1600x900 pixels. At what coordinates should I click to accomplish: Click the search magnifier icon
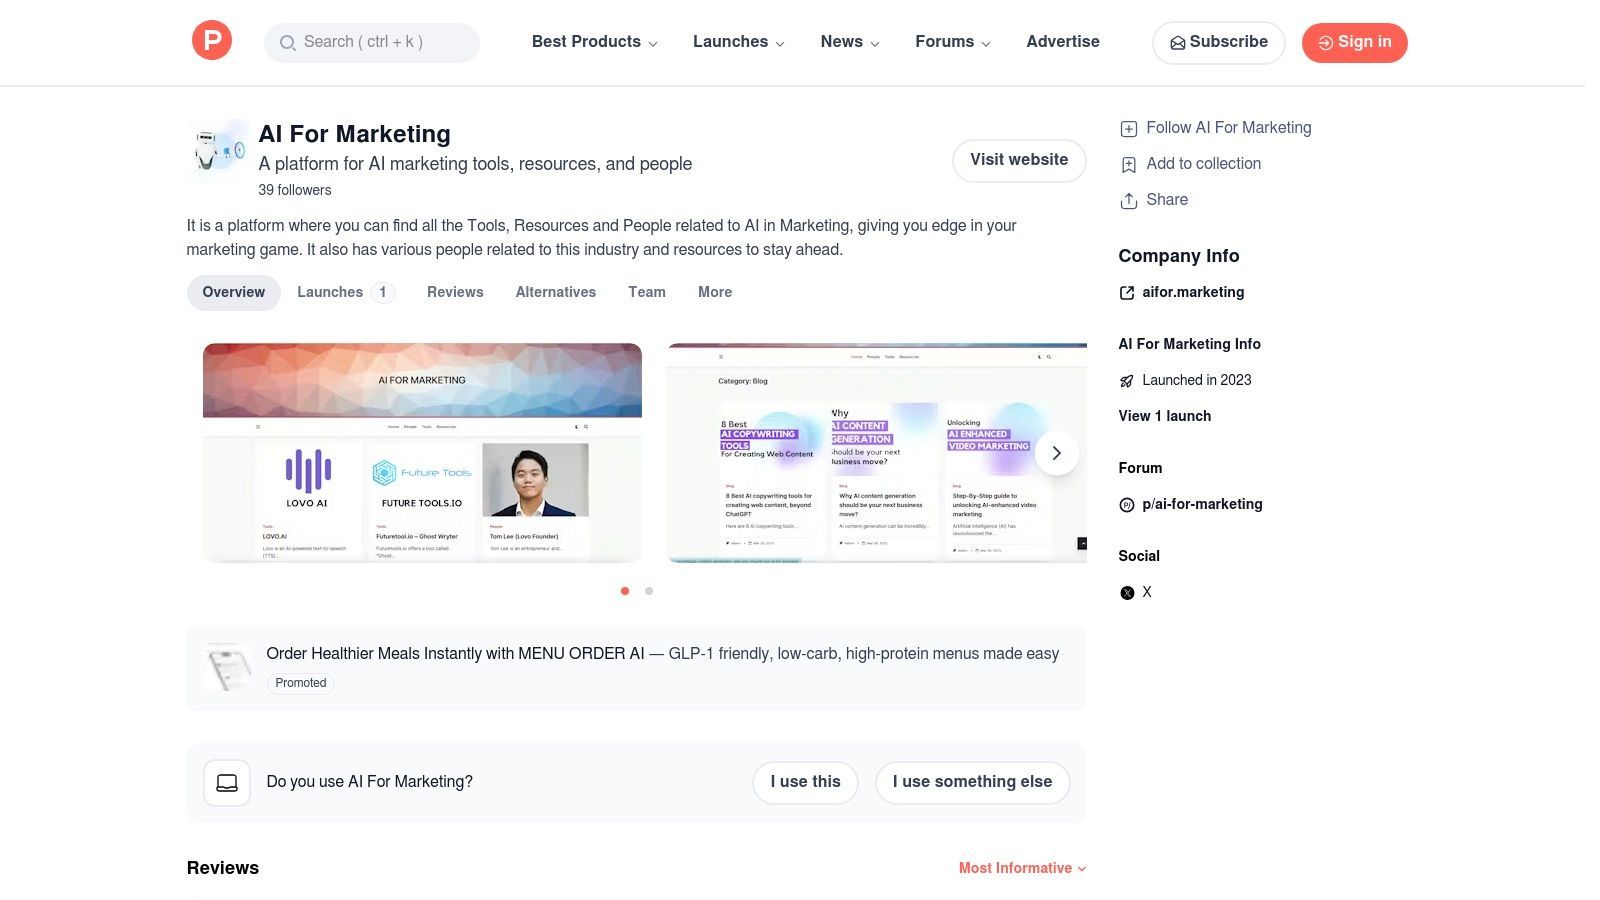(288, 43)
